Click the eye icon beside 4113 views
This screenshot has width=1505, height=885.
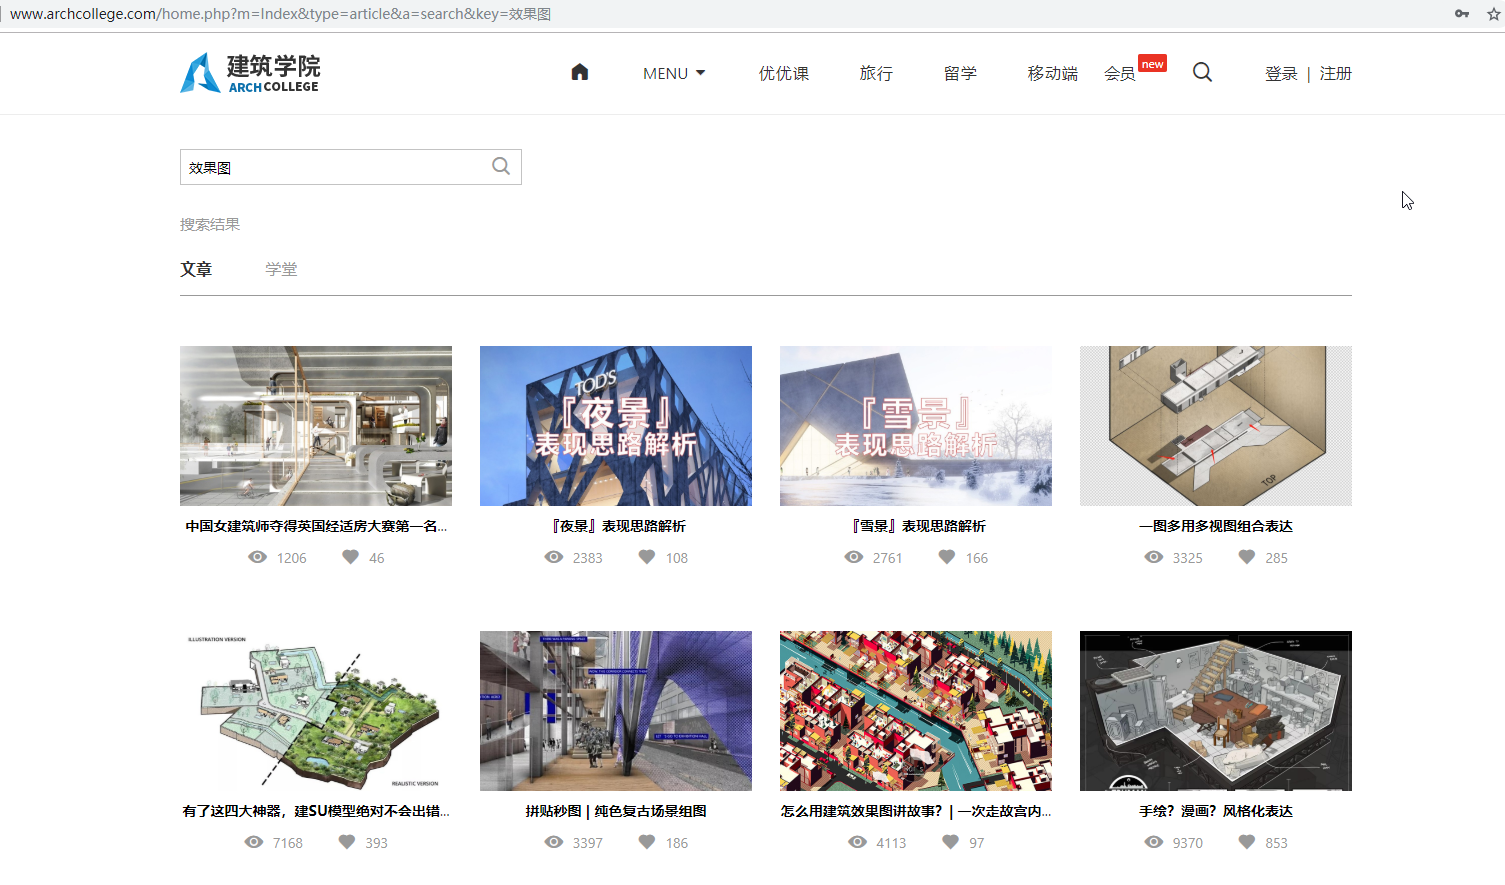858,842
